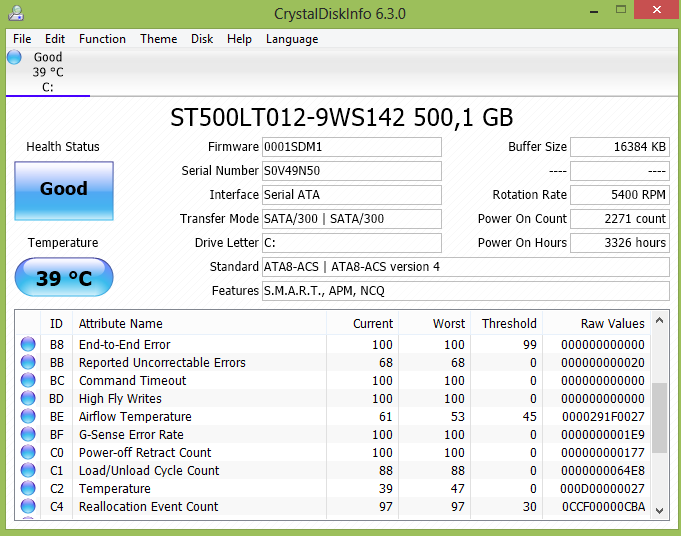Viewport: 681px width, 536px height.
Task: Click raw value 0000000064E8
Action: pos(603,470)
